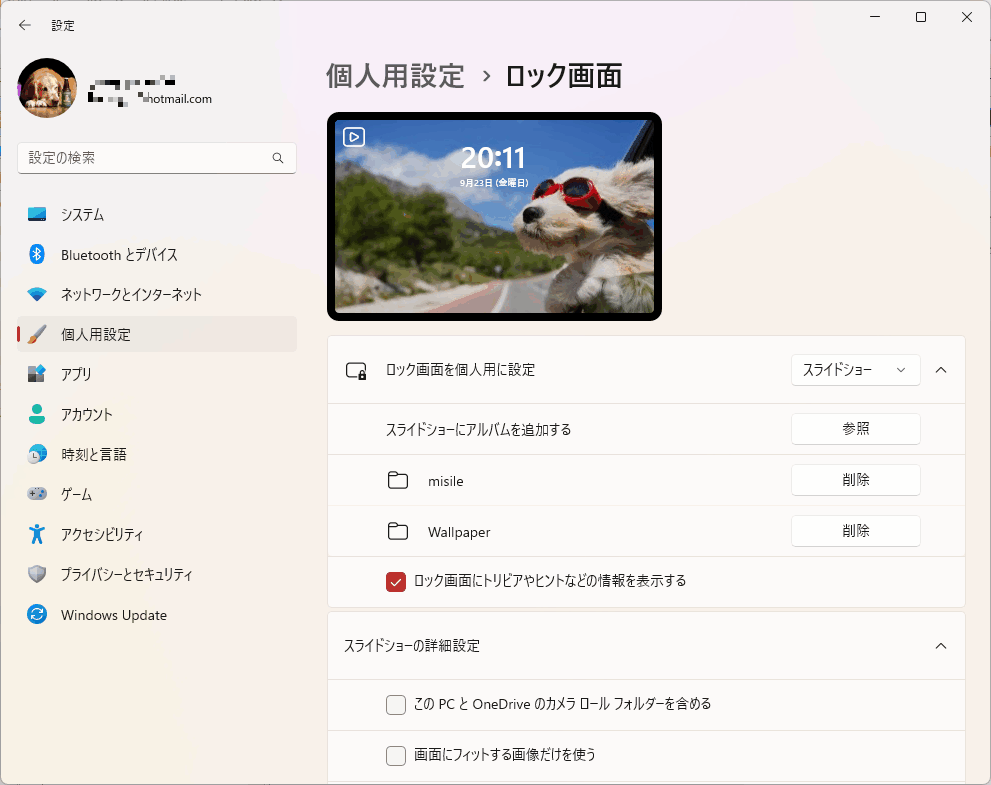The height and width of the screenshot is (785, 991).
Task: Click the Bluetooth icon in sidebar
Action: pyautogui.click(x=37, y=254)
